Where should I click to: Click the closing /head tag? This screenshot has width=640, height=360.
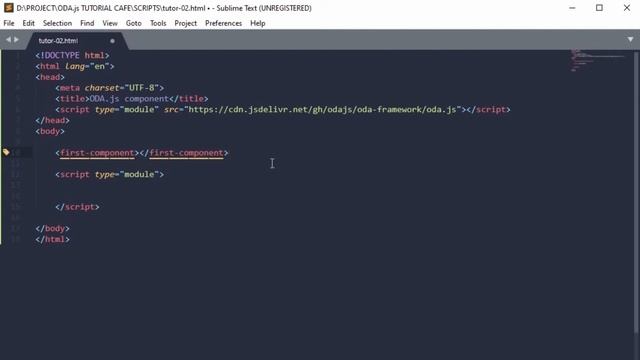52,120
